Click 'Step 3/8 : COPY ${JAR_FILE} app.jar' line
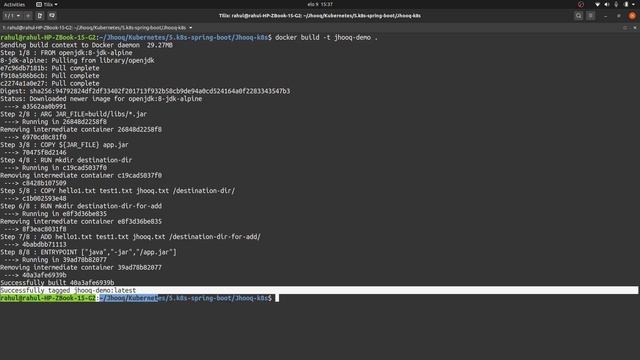Screen dimensions: 640x360 [64, 145]
